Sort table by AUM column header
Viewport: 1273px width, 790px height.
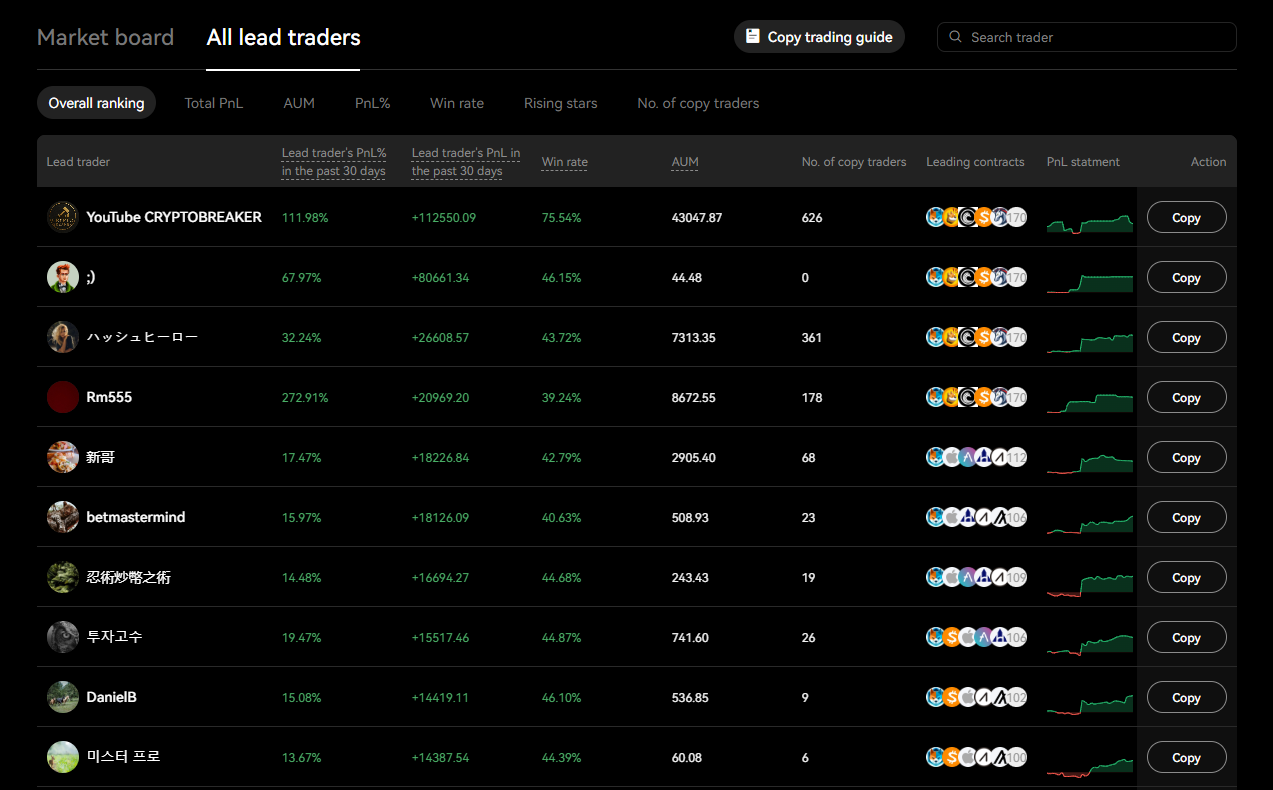[684, 161]
